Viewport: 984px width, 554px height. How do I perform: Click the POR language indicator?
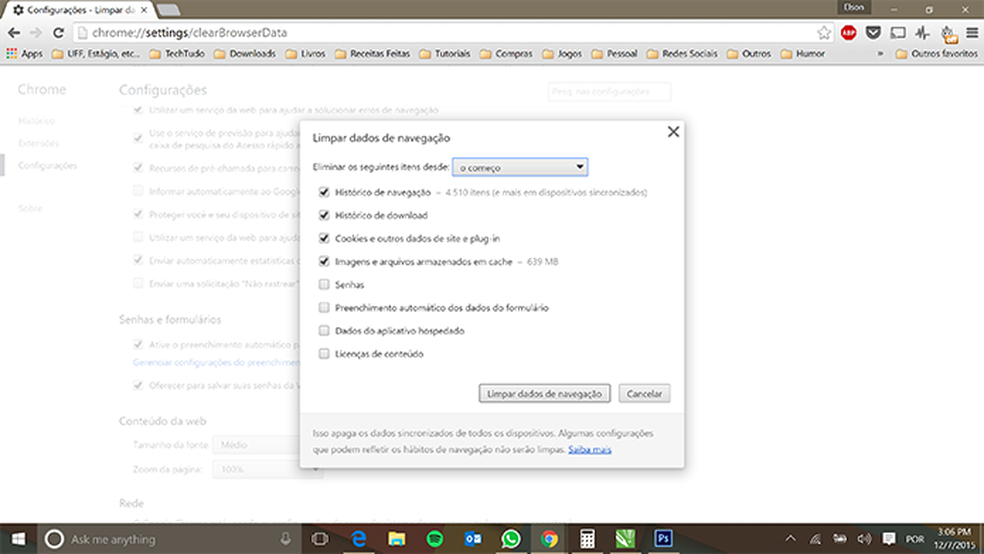click(915, 539)
